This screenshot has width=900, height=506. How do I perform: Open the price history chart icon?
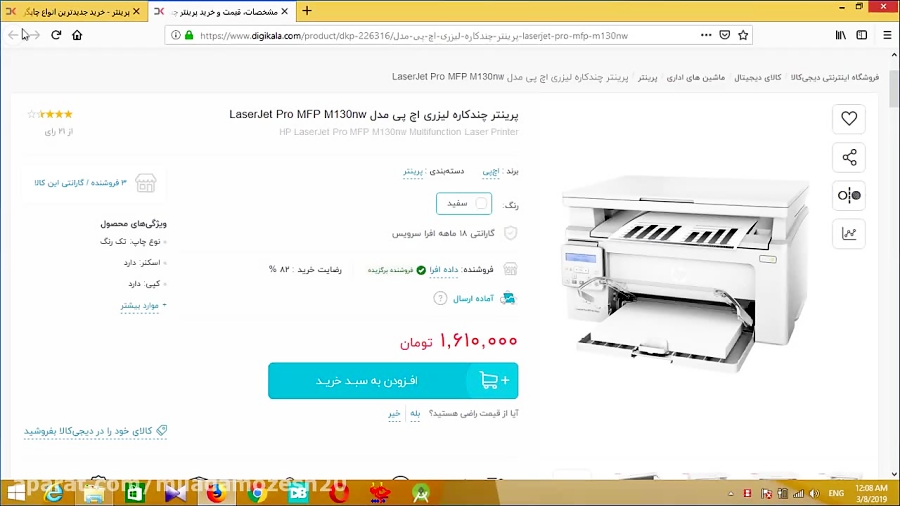click(849, 233)
